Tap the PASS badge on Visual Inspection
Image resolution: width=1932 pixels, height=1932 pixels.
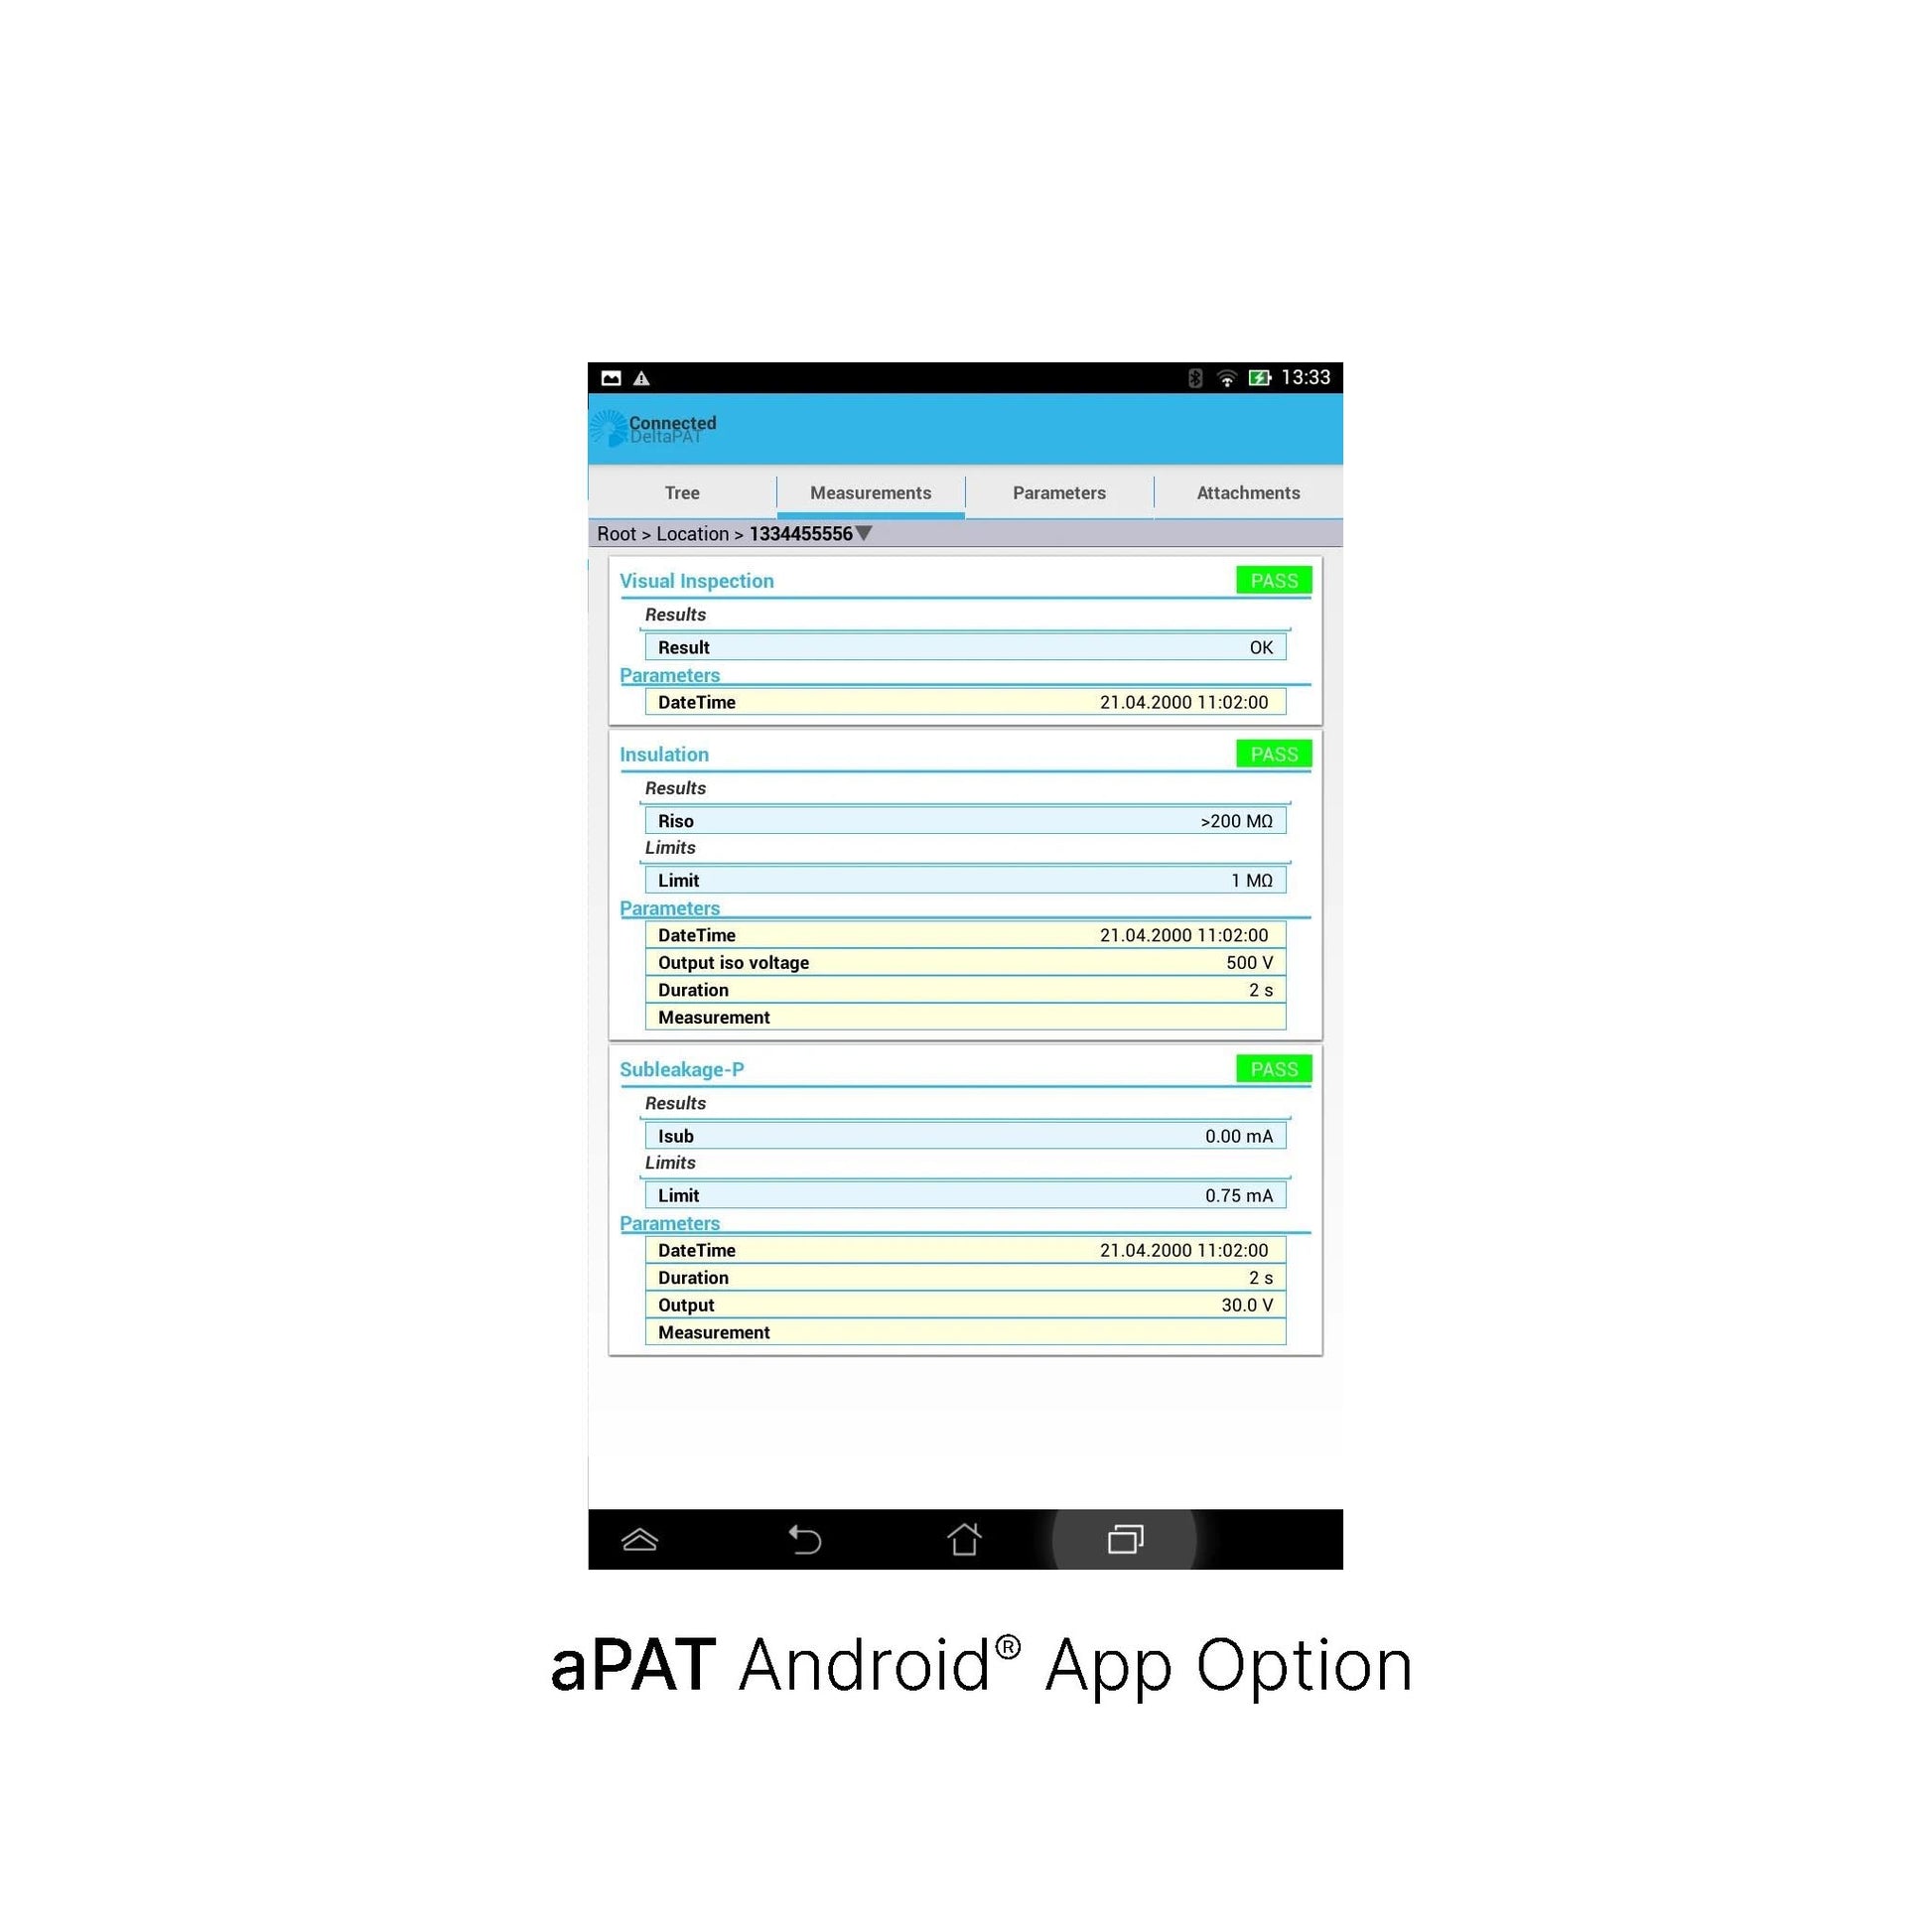coord(1272,579)
